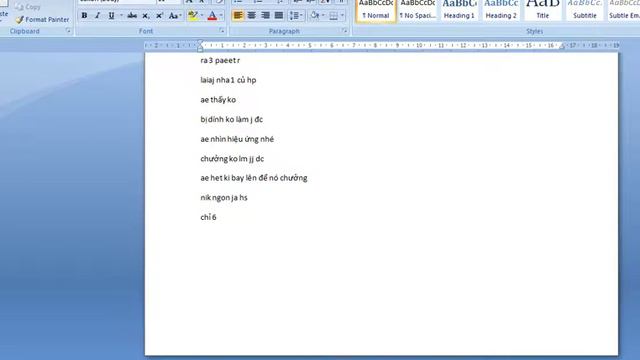Apply Title style

542,10
